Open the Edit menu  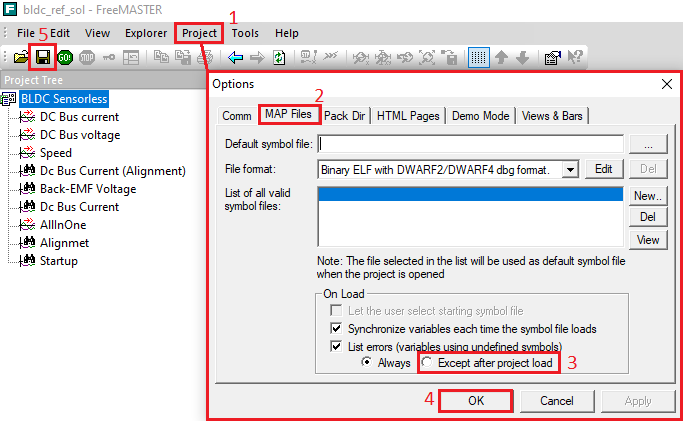[x=60, y=33]
